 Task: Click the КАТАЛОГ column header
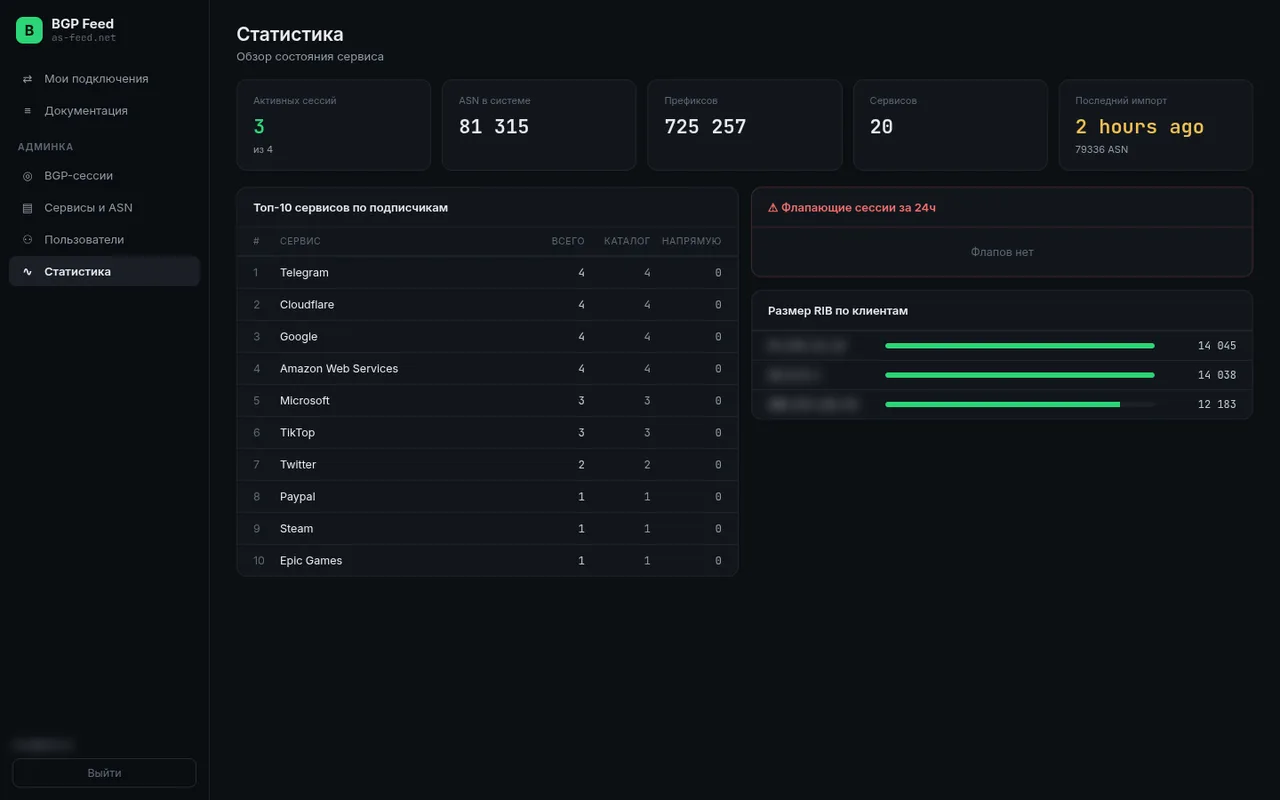(627, 241)
